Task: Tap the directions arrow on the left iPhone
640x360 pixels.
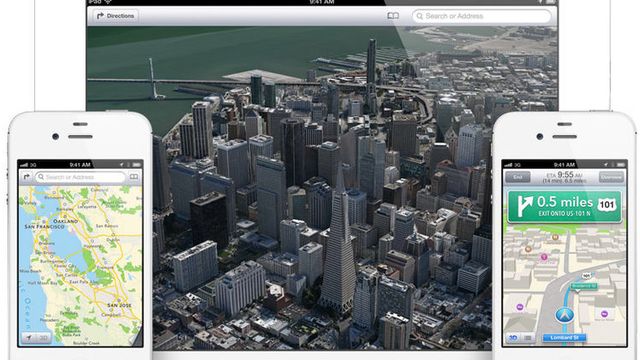Action: (27, 177)
